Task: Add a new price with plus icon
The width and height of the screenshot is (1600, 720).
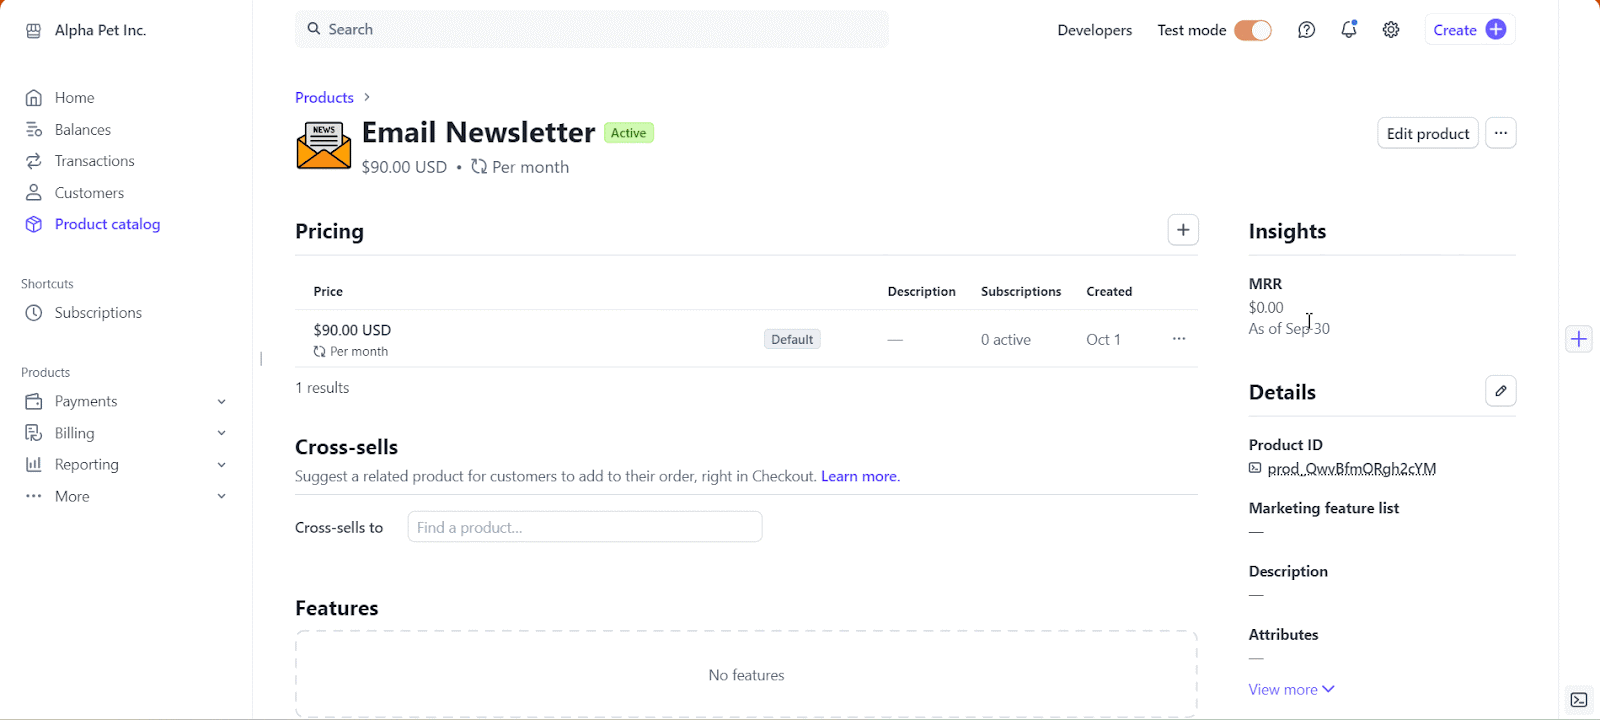Action: pos(1183,230)
